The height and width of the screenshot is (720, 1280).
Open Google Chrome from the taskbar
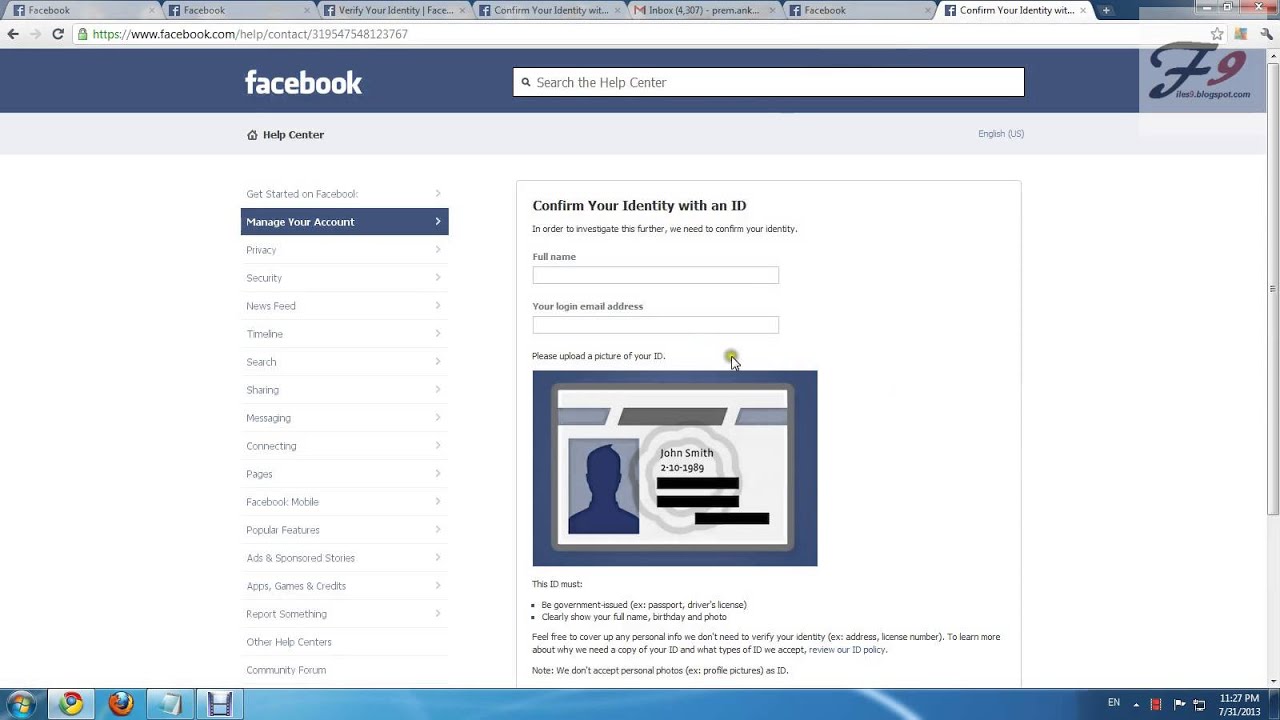(x=71, y=704)
